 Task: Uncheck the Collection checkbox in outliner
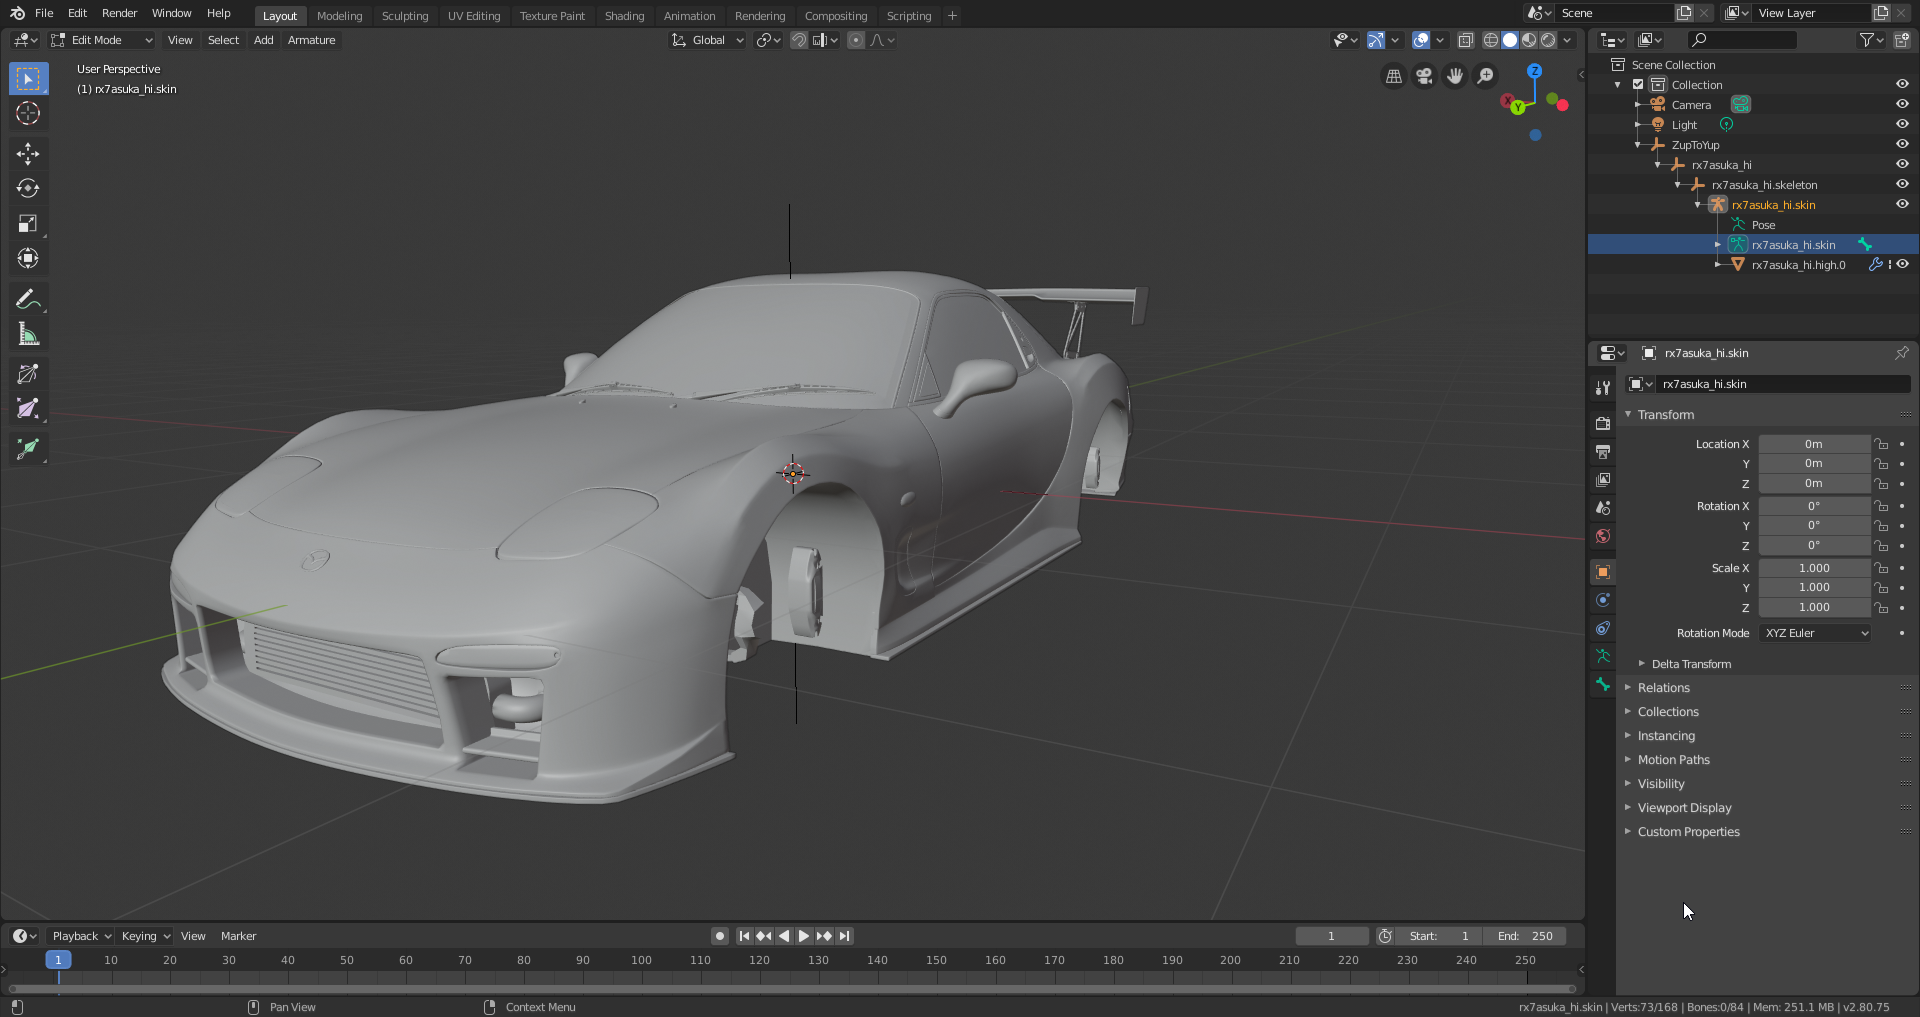(x=1638, y=85)
